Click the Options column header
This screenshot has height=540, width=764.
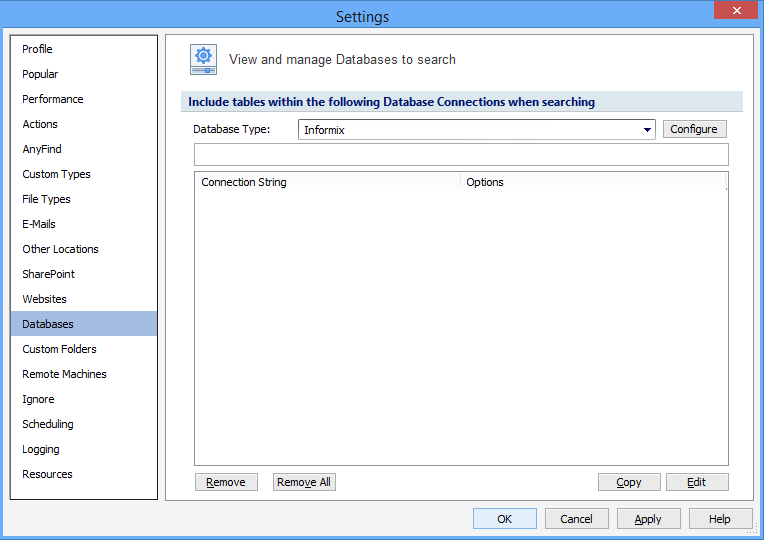point(592,182)
